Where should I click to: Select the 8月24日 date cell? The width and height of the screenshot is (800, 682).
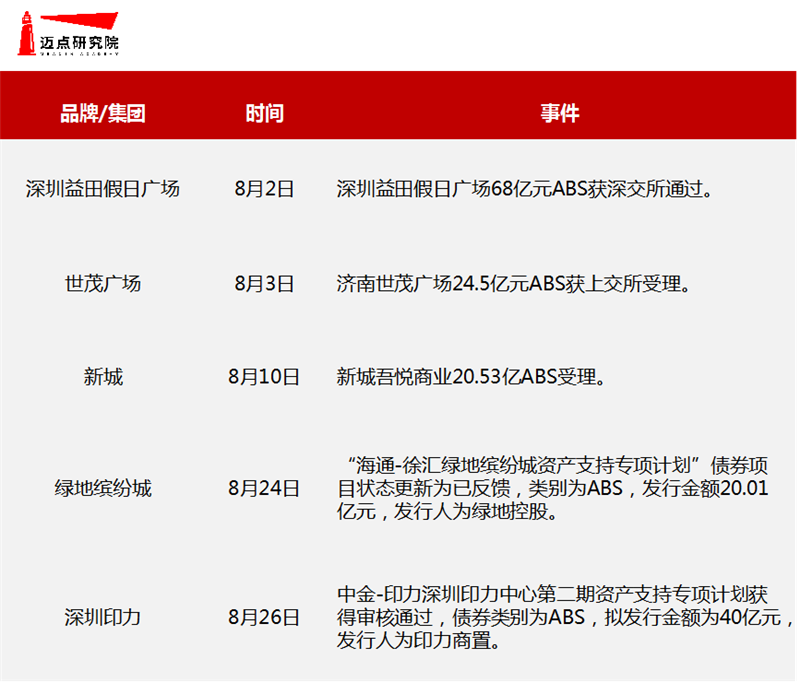[264, 489]
